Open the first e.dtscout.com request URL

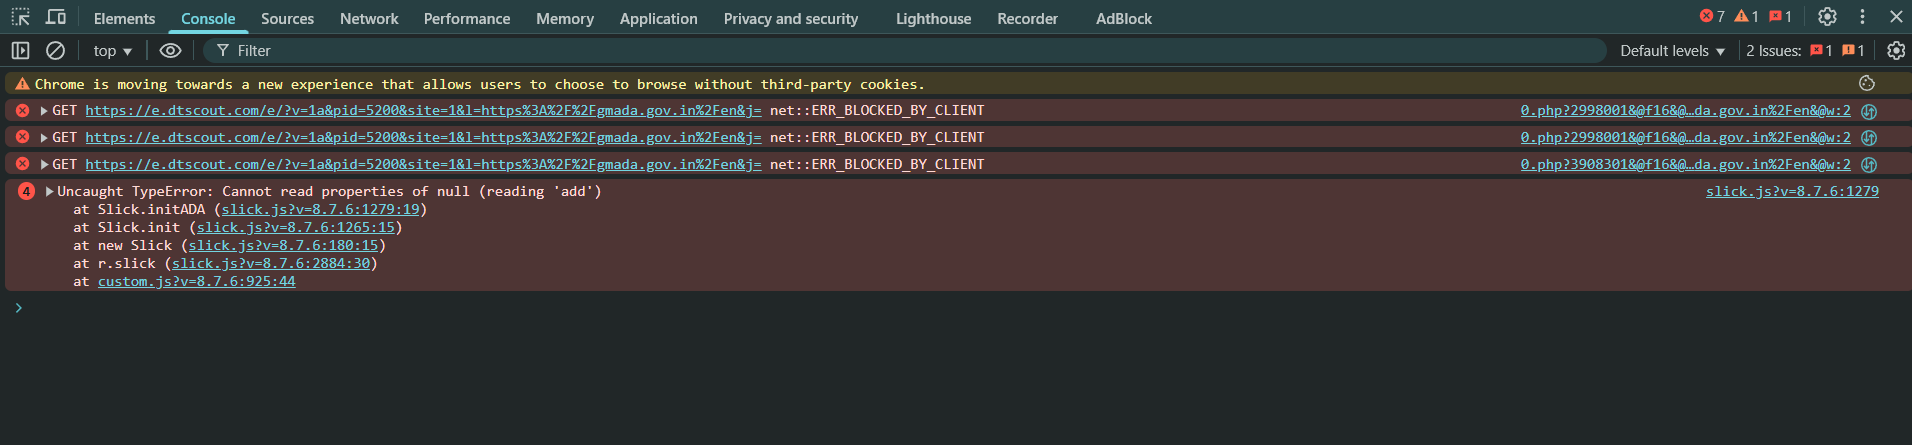pyautogui.click(x=423, y=111)
